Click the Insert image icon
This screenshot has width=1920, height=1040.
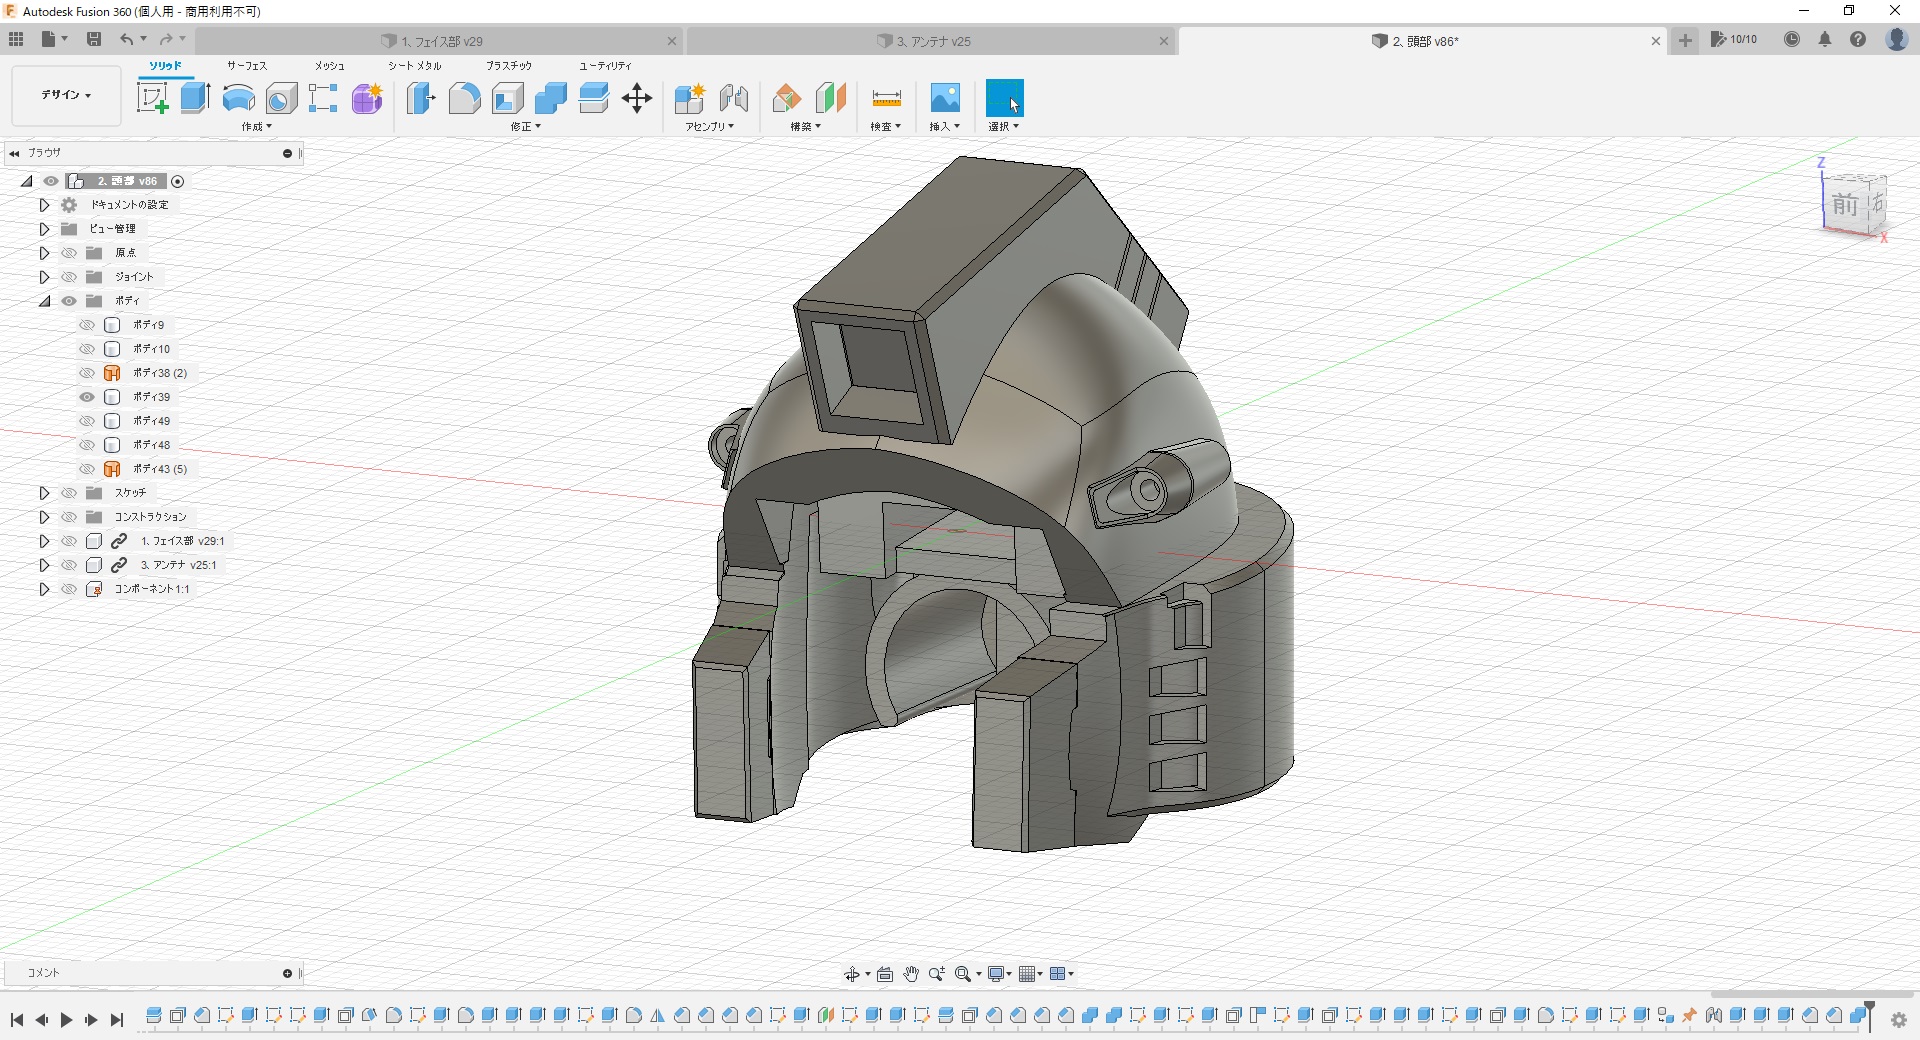pos(944,98)
